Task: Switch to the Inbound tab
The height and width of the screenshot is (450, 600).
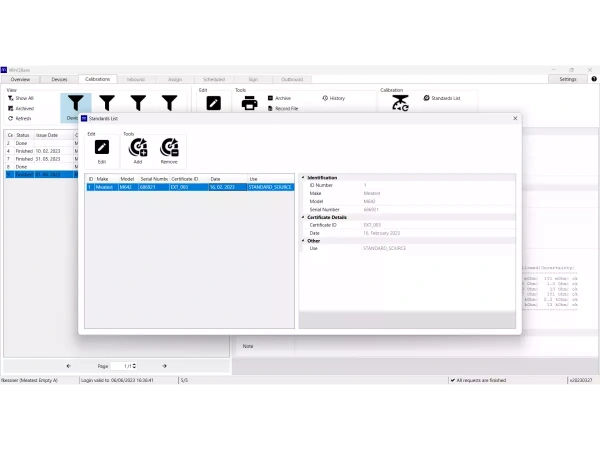Action: 136,79
